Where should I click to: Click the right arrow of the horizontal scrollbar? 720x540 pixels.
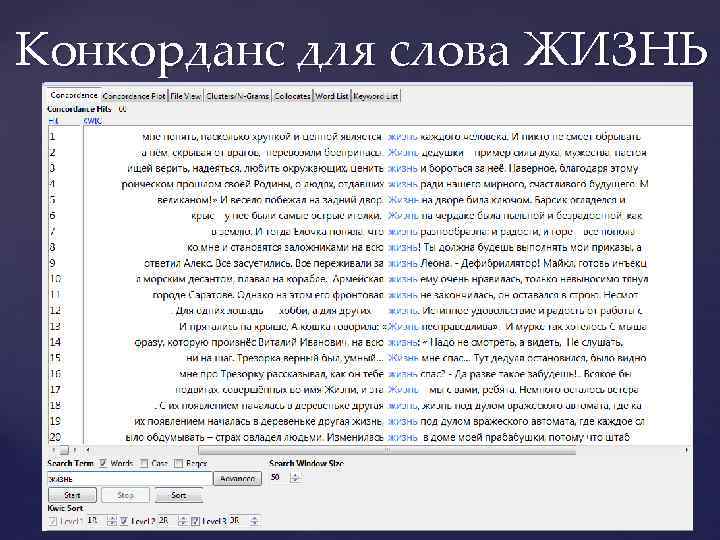tap(686, 450)
